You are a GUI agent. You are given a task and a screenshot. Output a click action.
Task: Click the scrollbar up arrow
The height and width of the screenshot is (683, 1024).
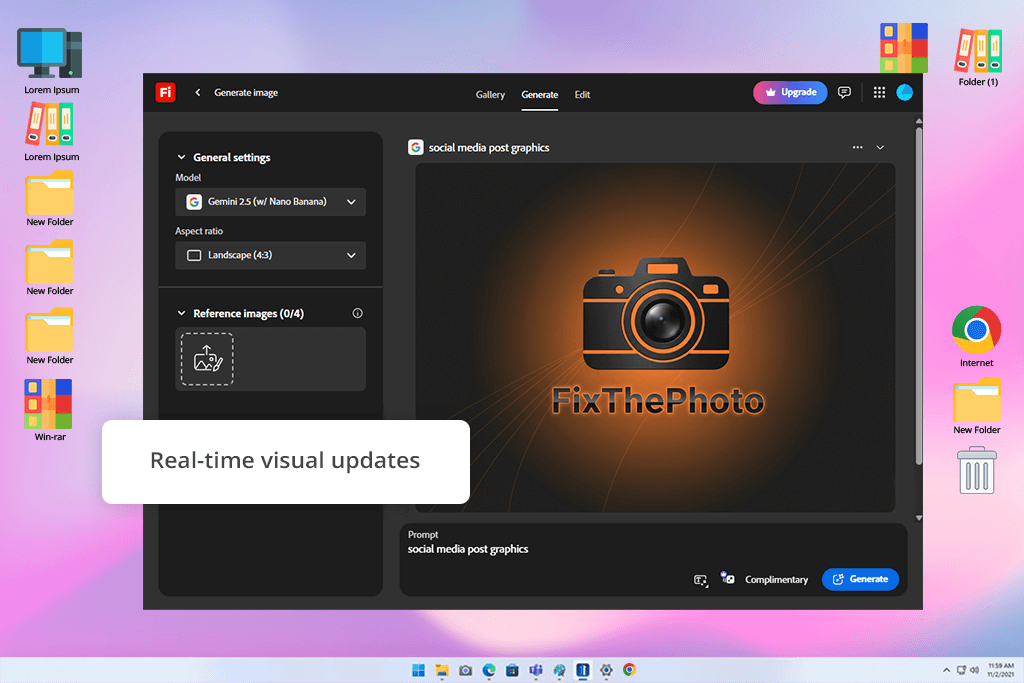[919, 121]
